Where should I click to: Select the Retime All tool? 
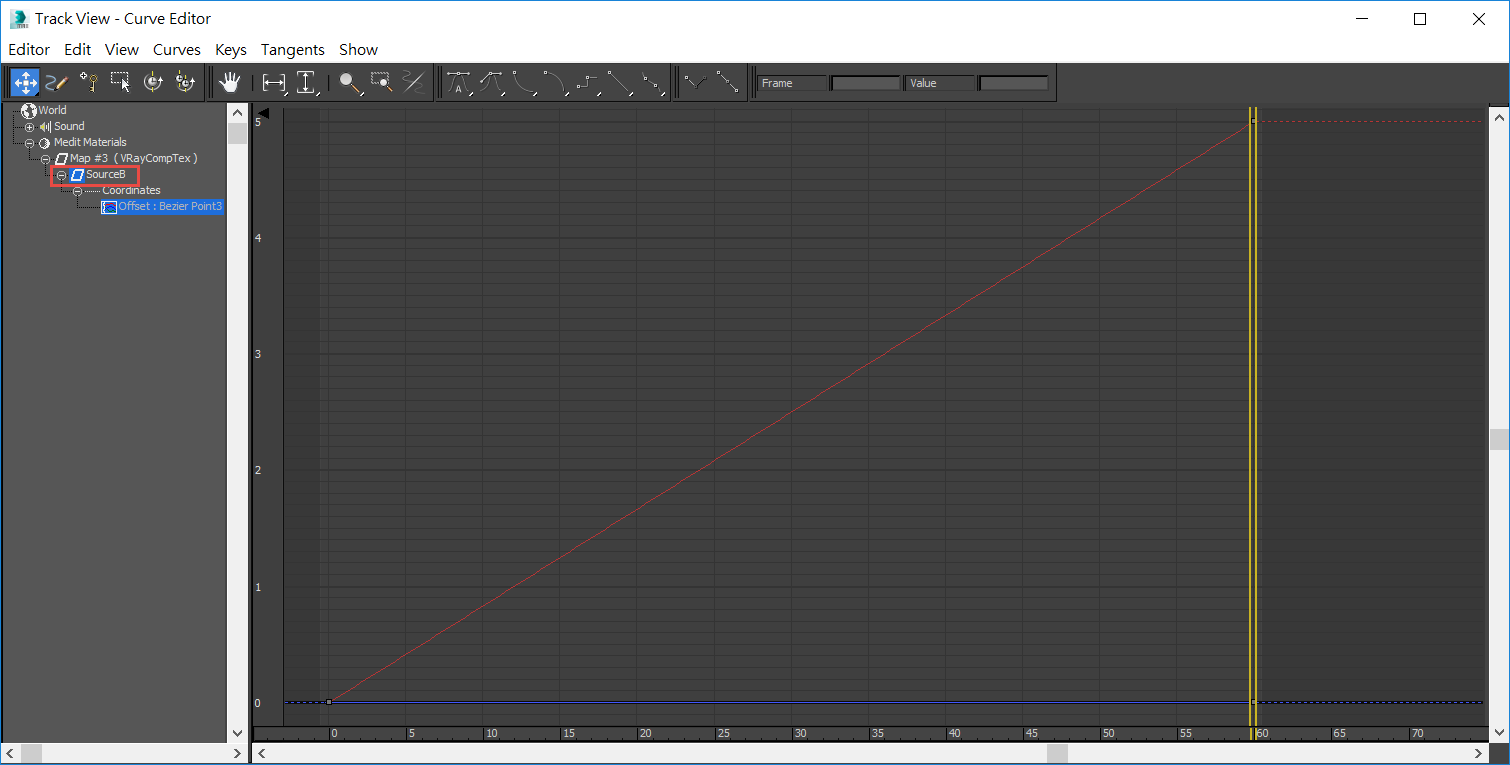(x=185, y=83)
